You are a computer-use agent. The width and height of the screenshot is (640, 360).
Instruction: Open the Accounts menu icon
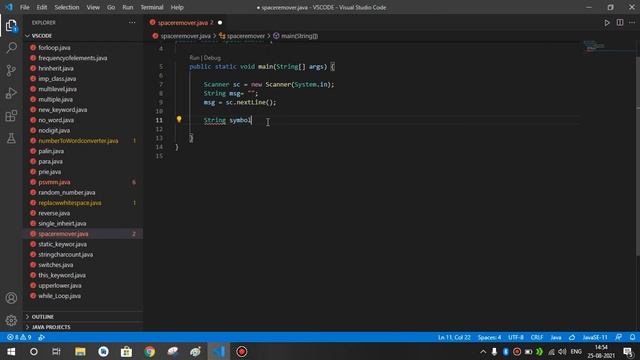point(11,298)
